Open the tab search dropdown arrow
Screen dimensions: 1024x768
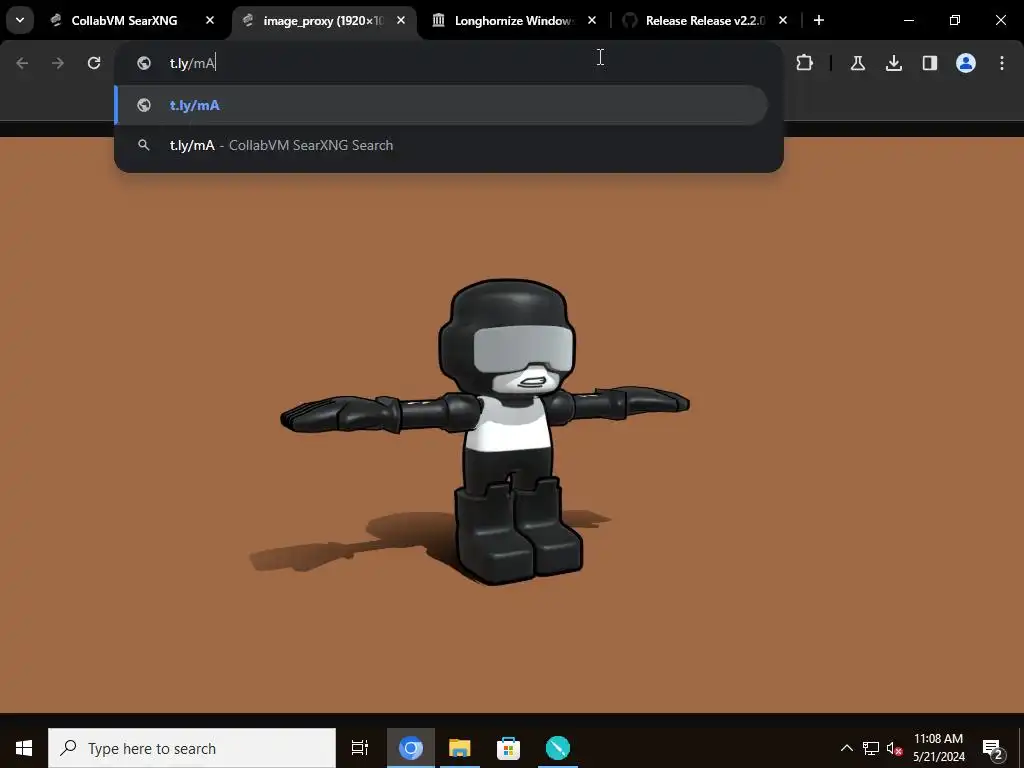click(x=20, y=20)
